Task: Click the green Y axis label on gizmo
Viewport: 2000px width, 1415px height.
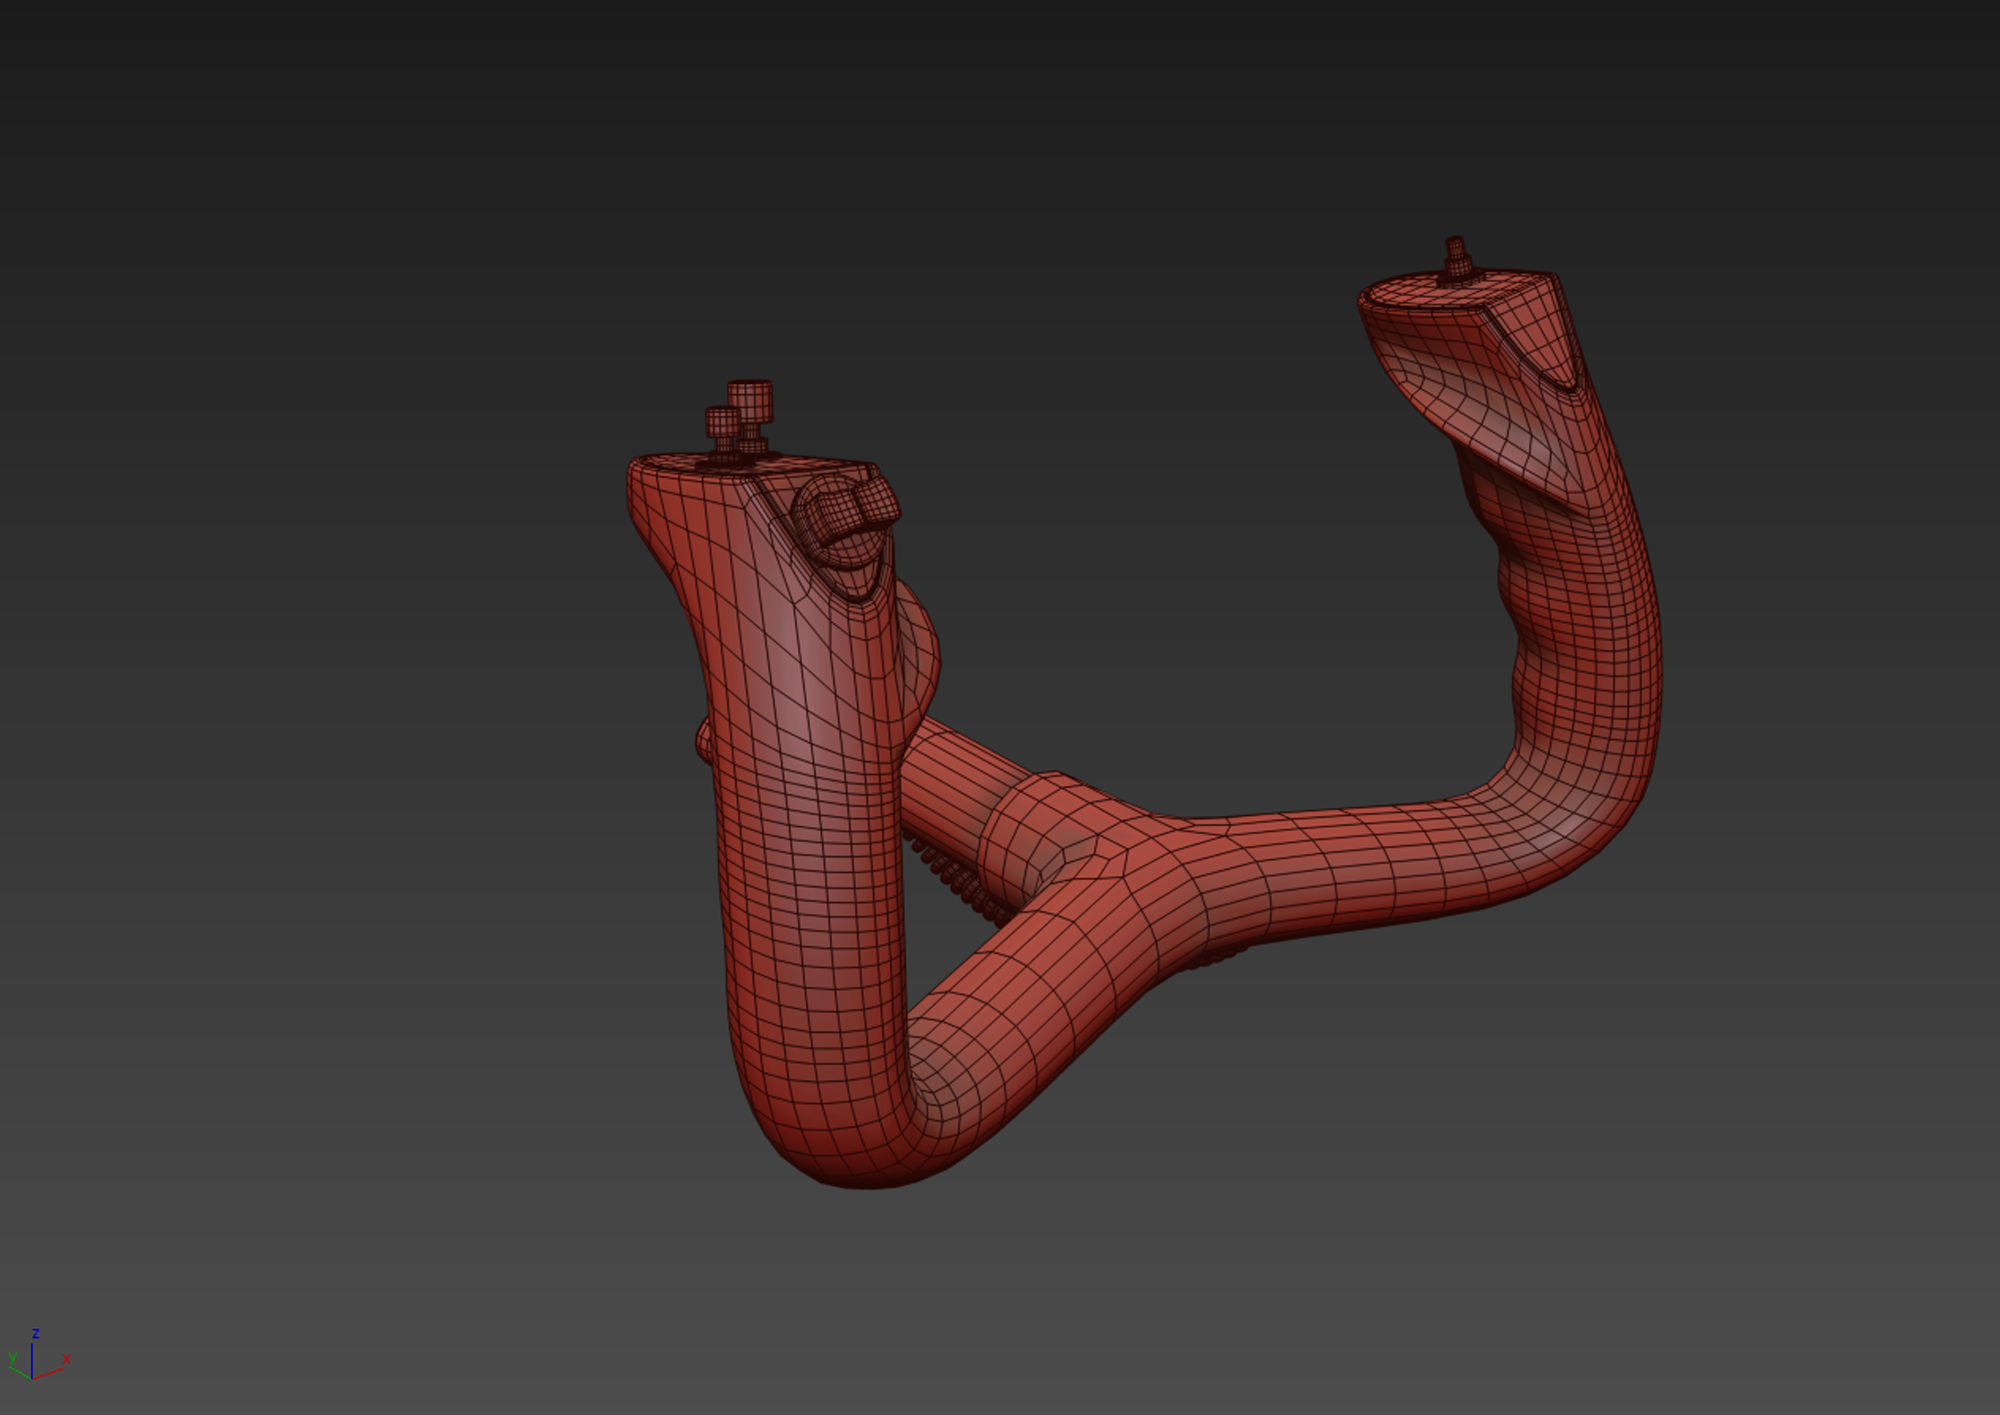Action: coord(11,1357)
